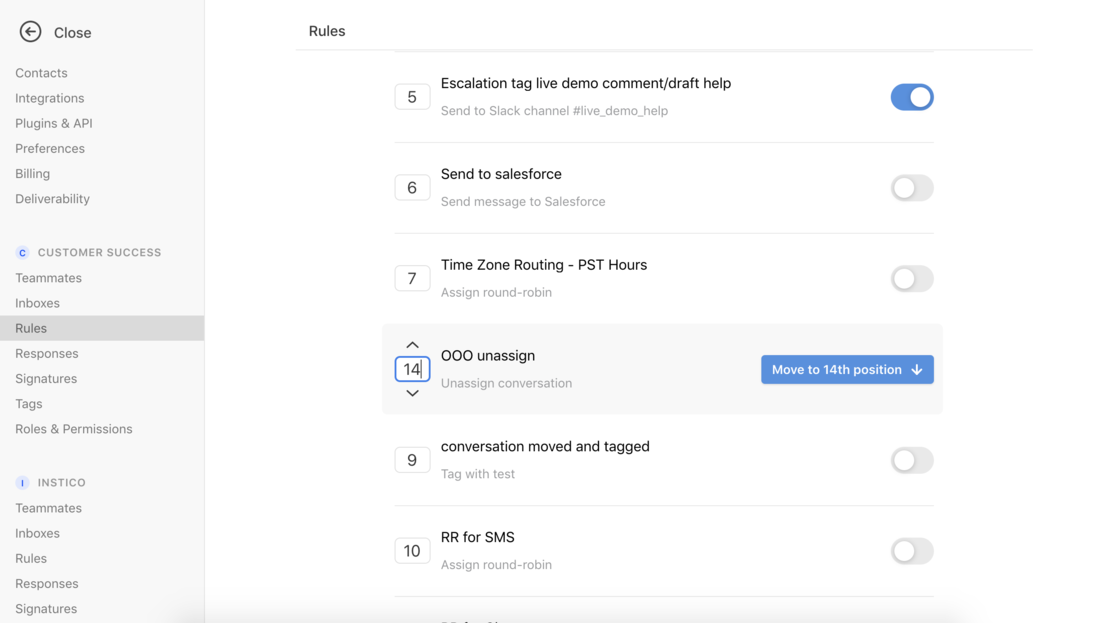The height and width of the screenshot is (623, 1120).
Task: Switch on the RR for SMS rule
Action: 911,551
